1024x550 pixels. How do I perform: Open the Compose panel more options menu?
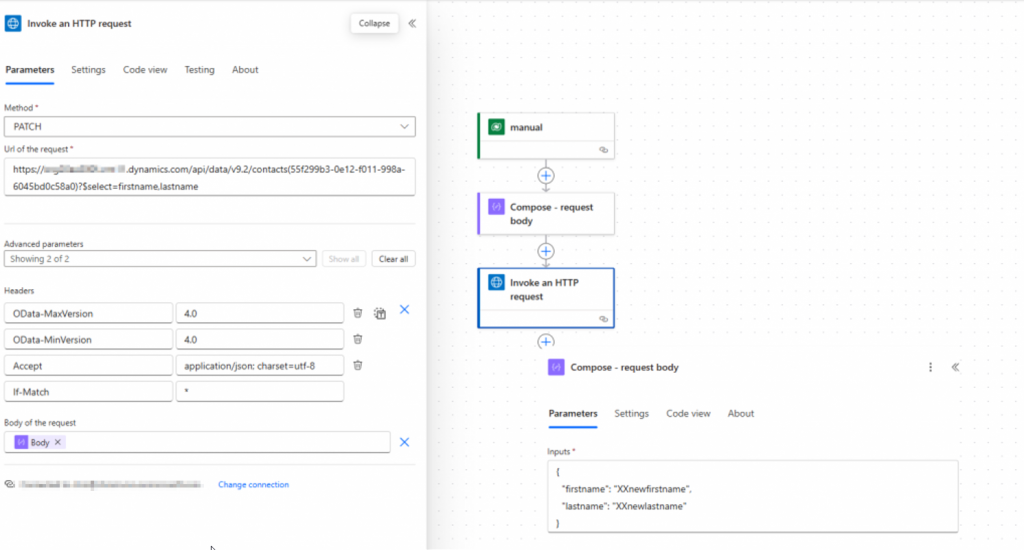pos(931,367)
